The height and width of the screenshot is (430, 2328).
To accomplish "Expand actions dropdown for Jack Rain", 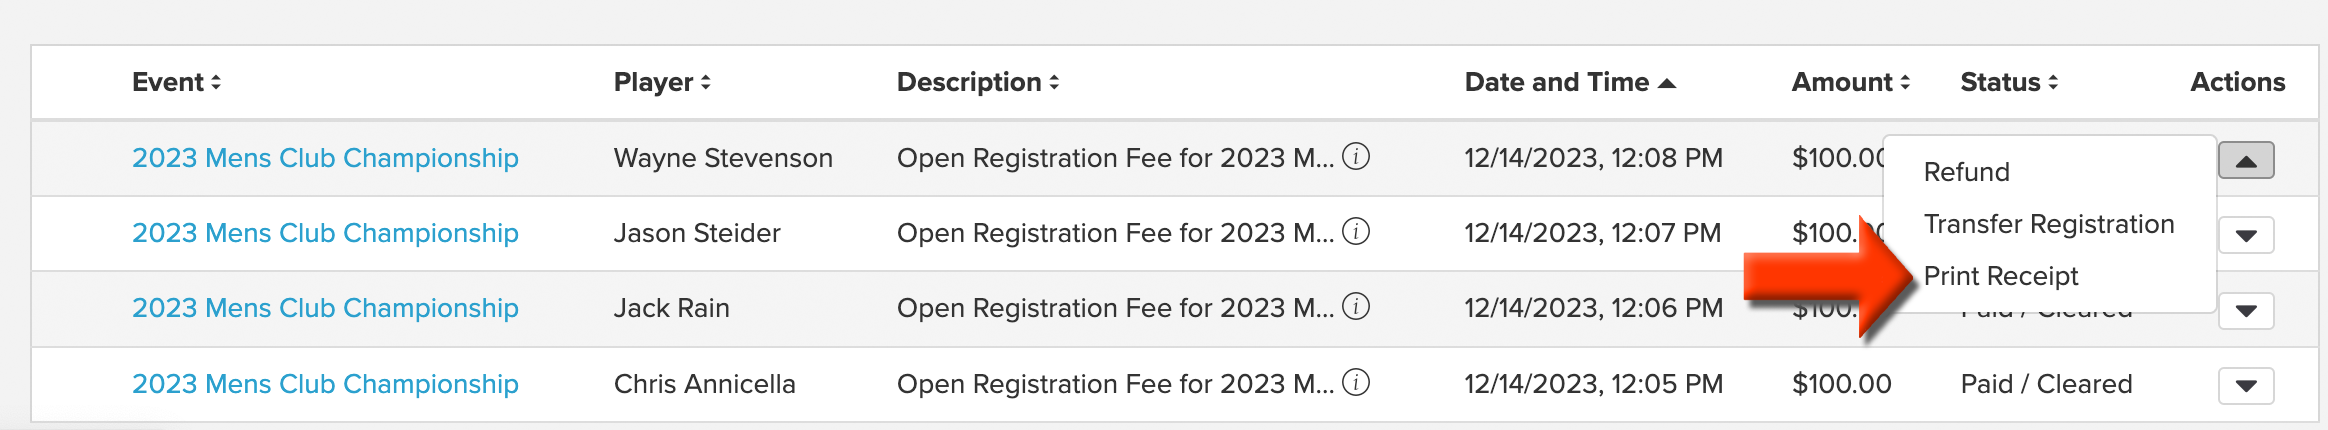I will tap(2246, 311).
